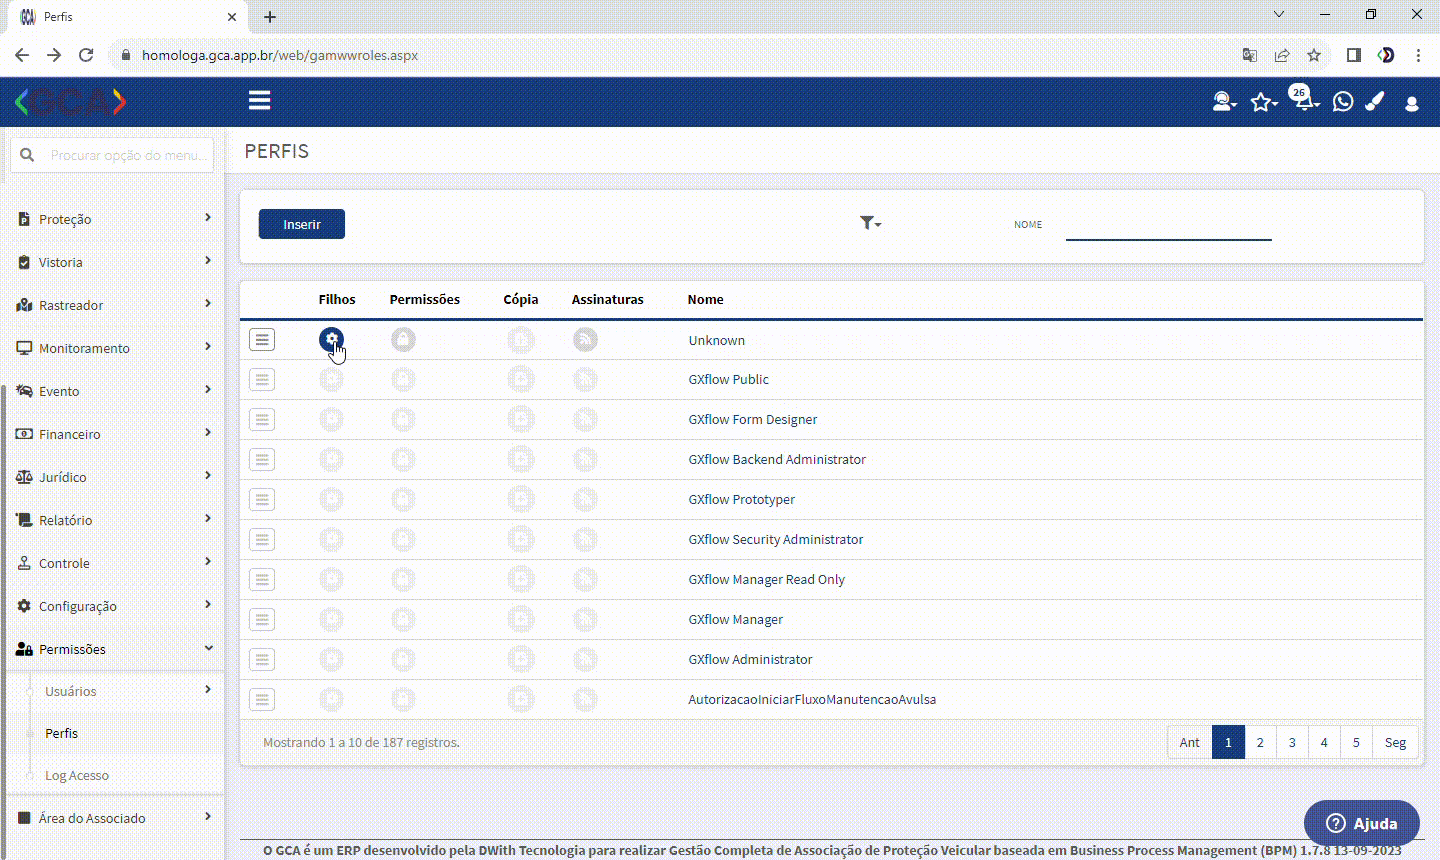The width and height of the screenshot is (1440, 860).
Task: Expand Financeiro sidebar menu
Action: pos(115,434)
